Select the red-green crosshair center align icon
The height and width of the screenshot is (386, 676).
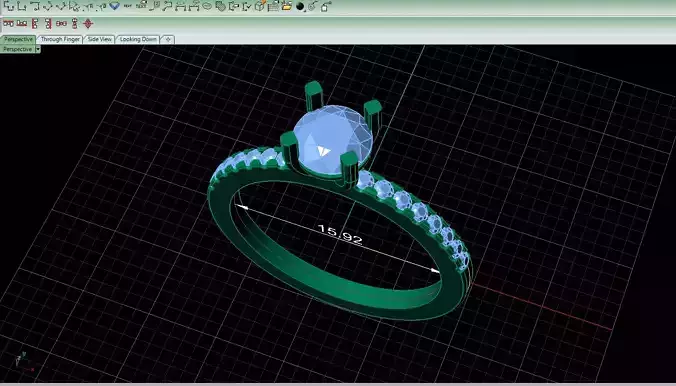click(x=88, y=23)
